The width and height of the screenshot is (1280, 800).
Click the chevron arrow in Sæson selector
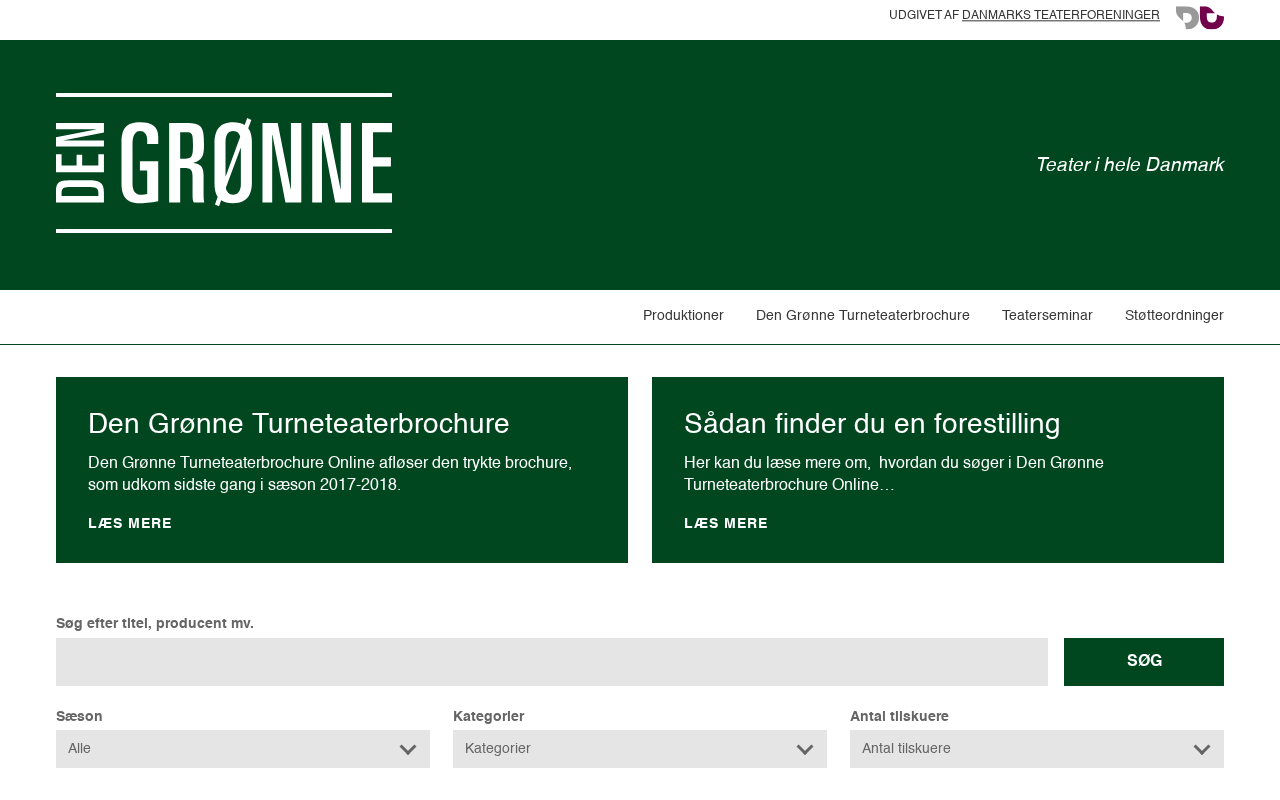(x=408, y=750)
